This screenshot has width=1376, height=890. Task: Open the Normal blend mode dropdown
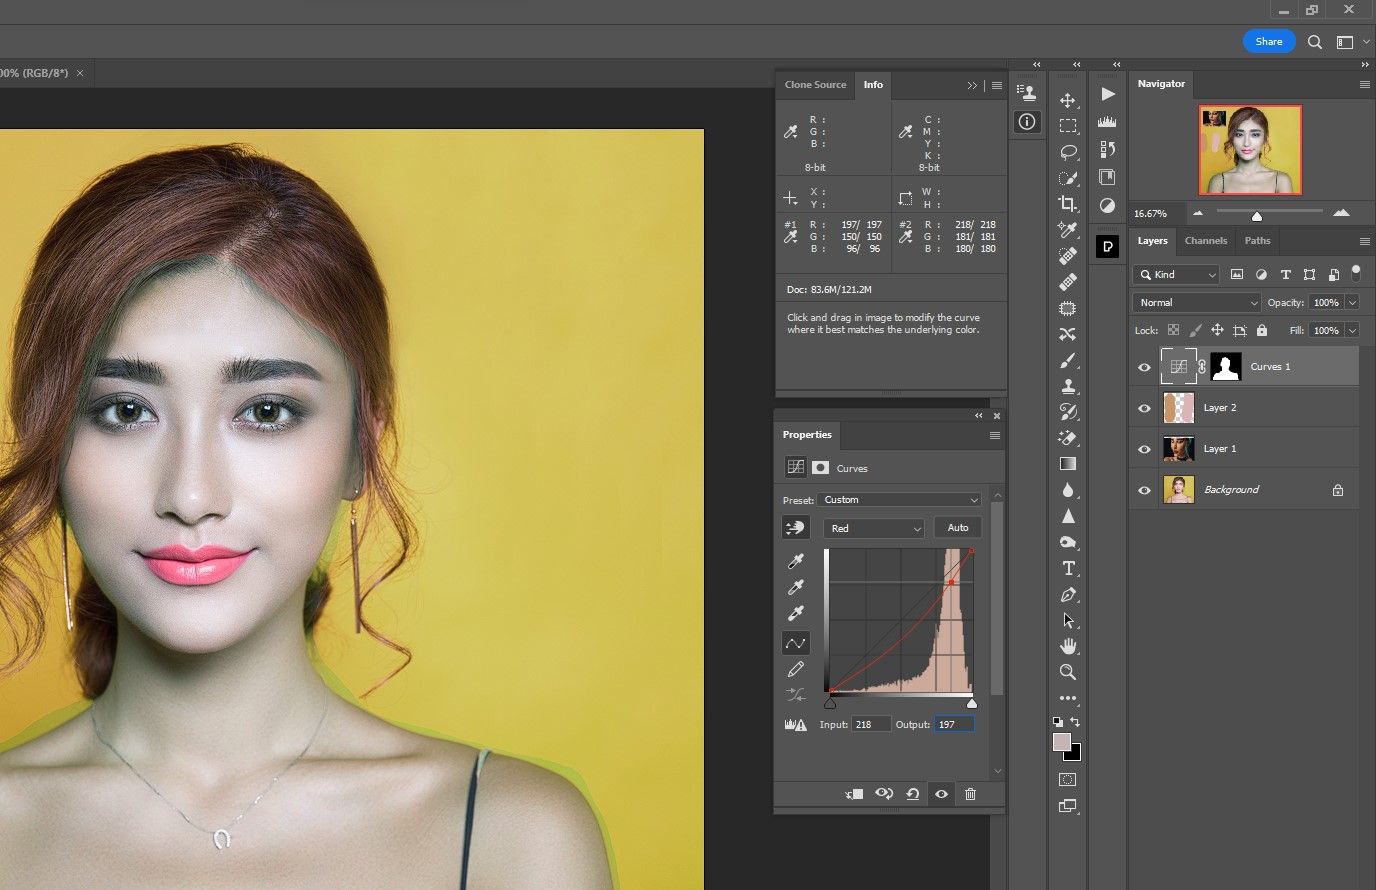1197,302
